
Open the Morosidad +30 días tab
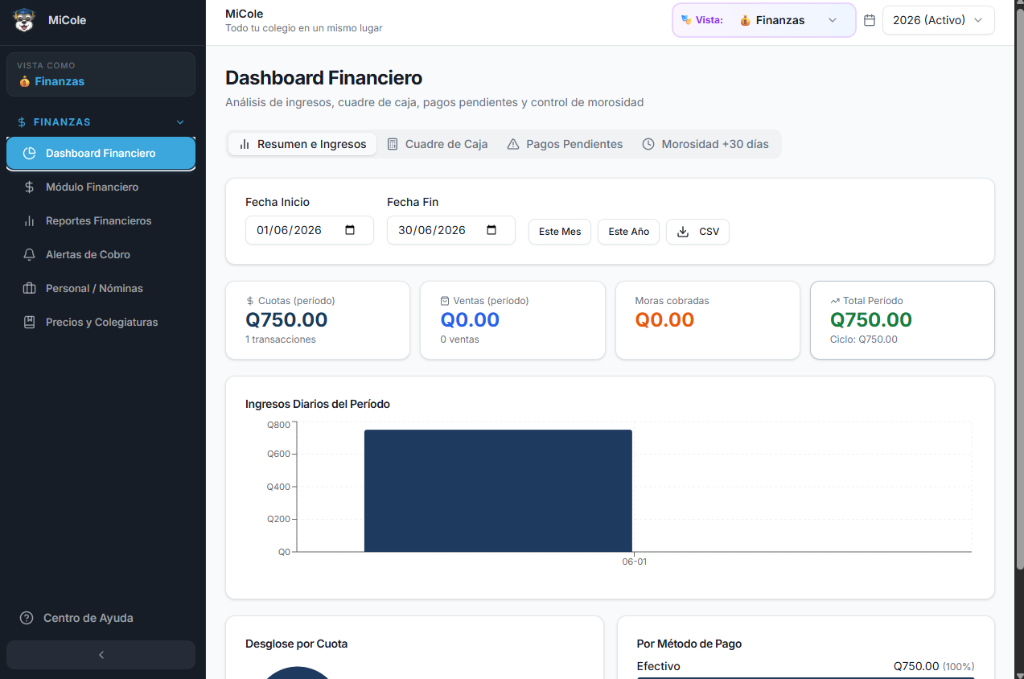pyautogui.click(x=705, y=144)
